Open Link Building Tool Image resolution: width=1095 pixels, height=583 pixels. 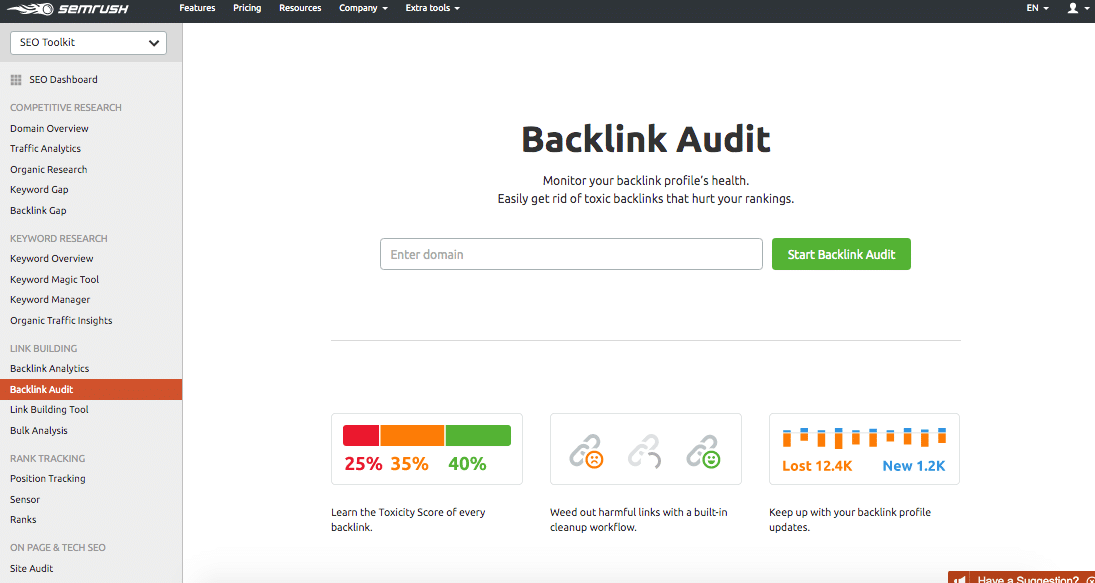(x=49, y=410)
